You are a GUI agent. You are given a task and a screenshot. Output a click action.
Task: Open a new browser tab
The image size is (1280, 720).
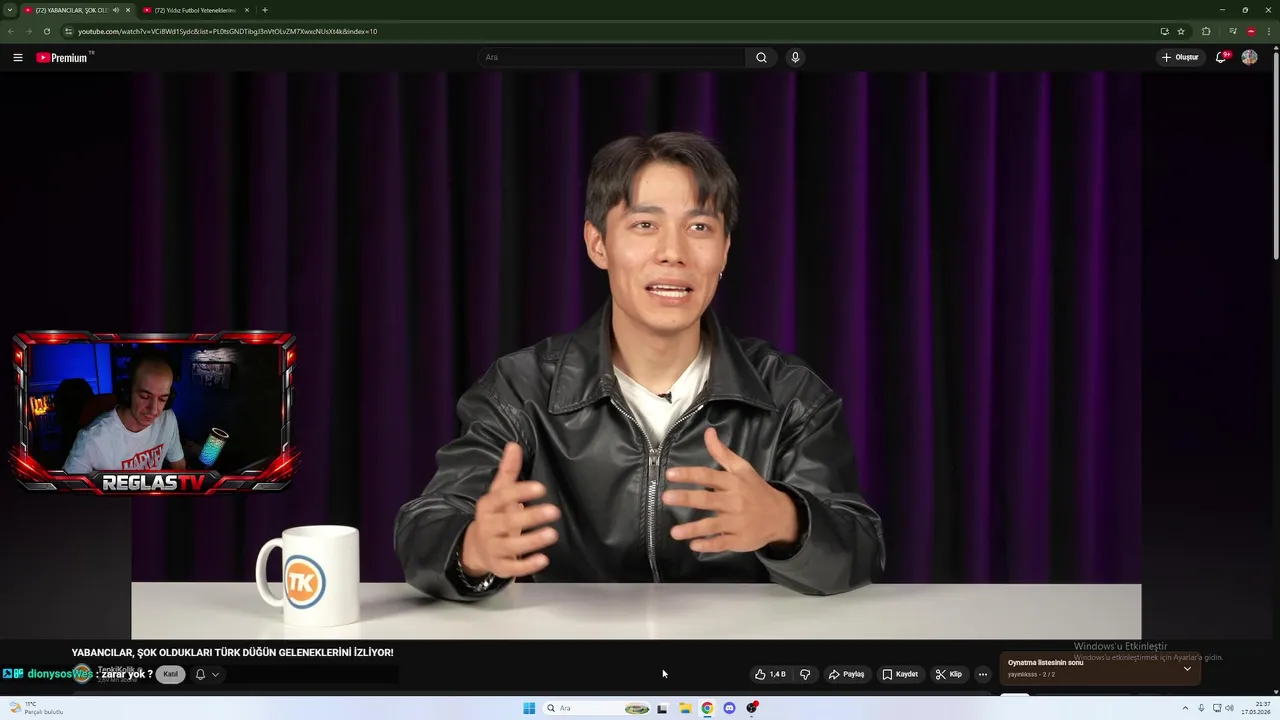(264, 10)
